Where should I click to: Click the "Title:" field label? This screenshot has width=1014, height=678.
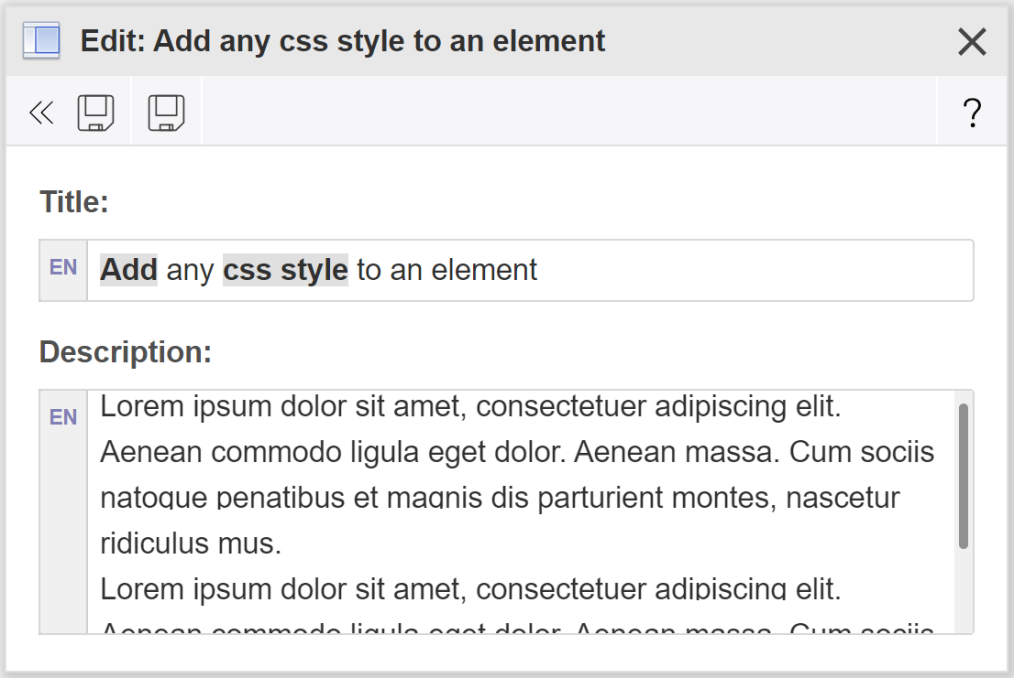[x=74, y=203]
